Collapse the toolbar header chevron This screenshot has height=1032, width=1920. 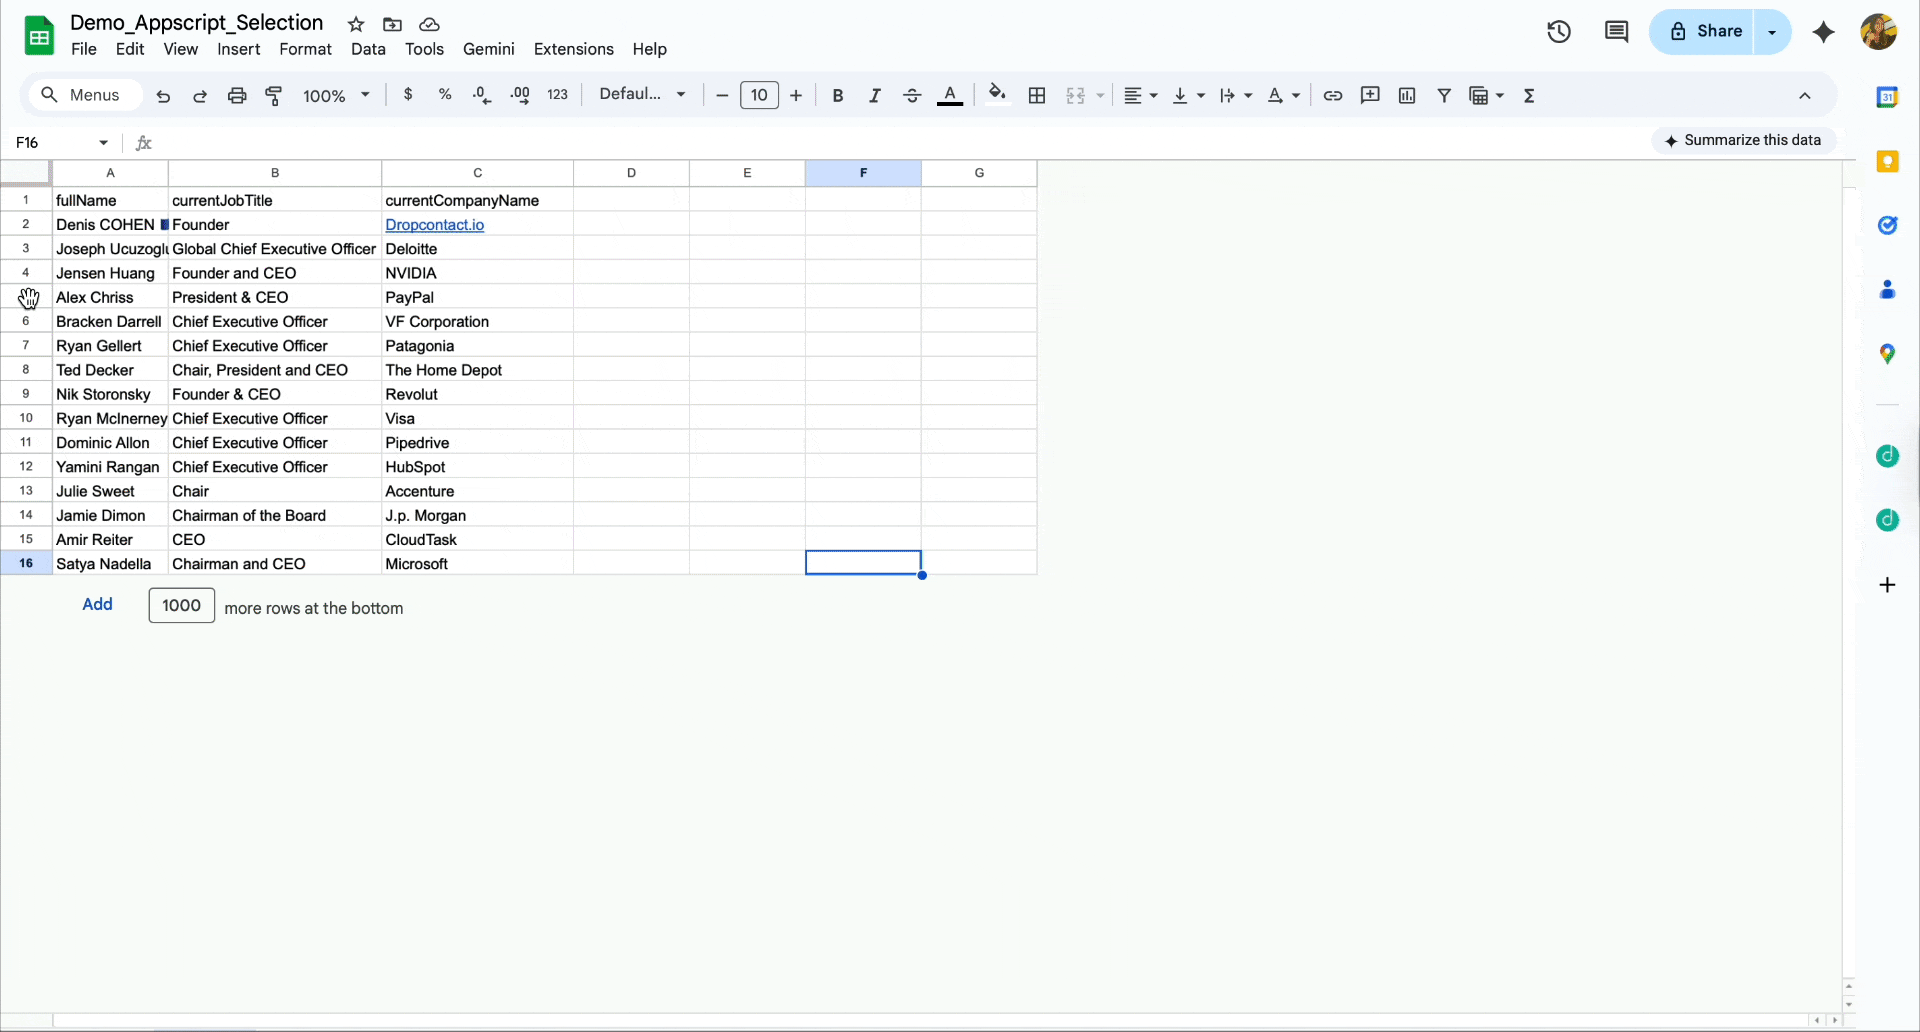(x=1805, y=96)
